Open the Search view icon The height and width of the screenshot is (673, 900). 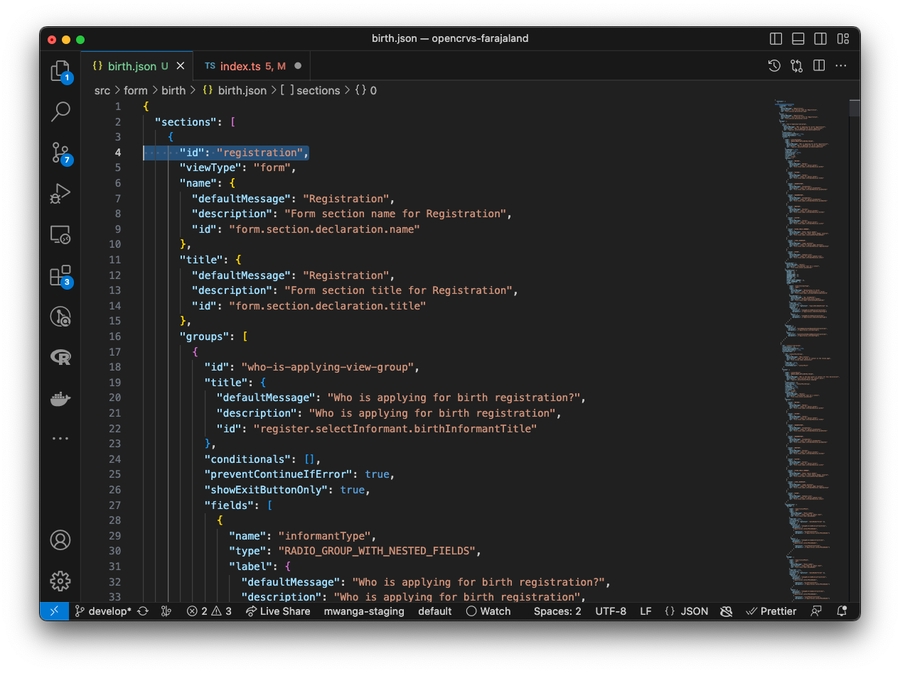pos(60,112)
